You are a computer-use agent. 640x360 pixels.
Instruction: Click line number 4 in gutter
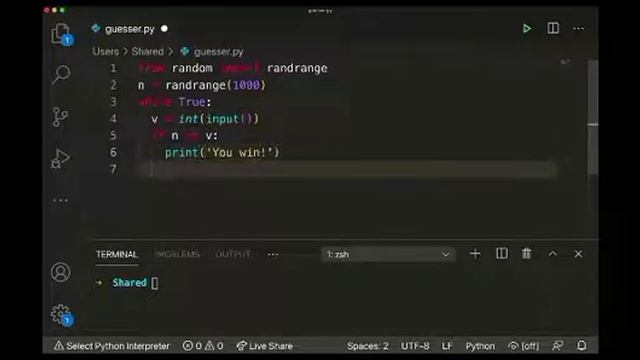point(113,119)
